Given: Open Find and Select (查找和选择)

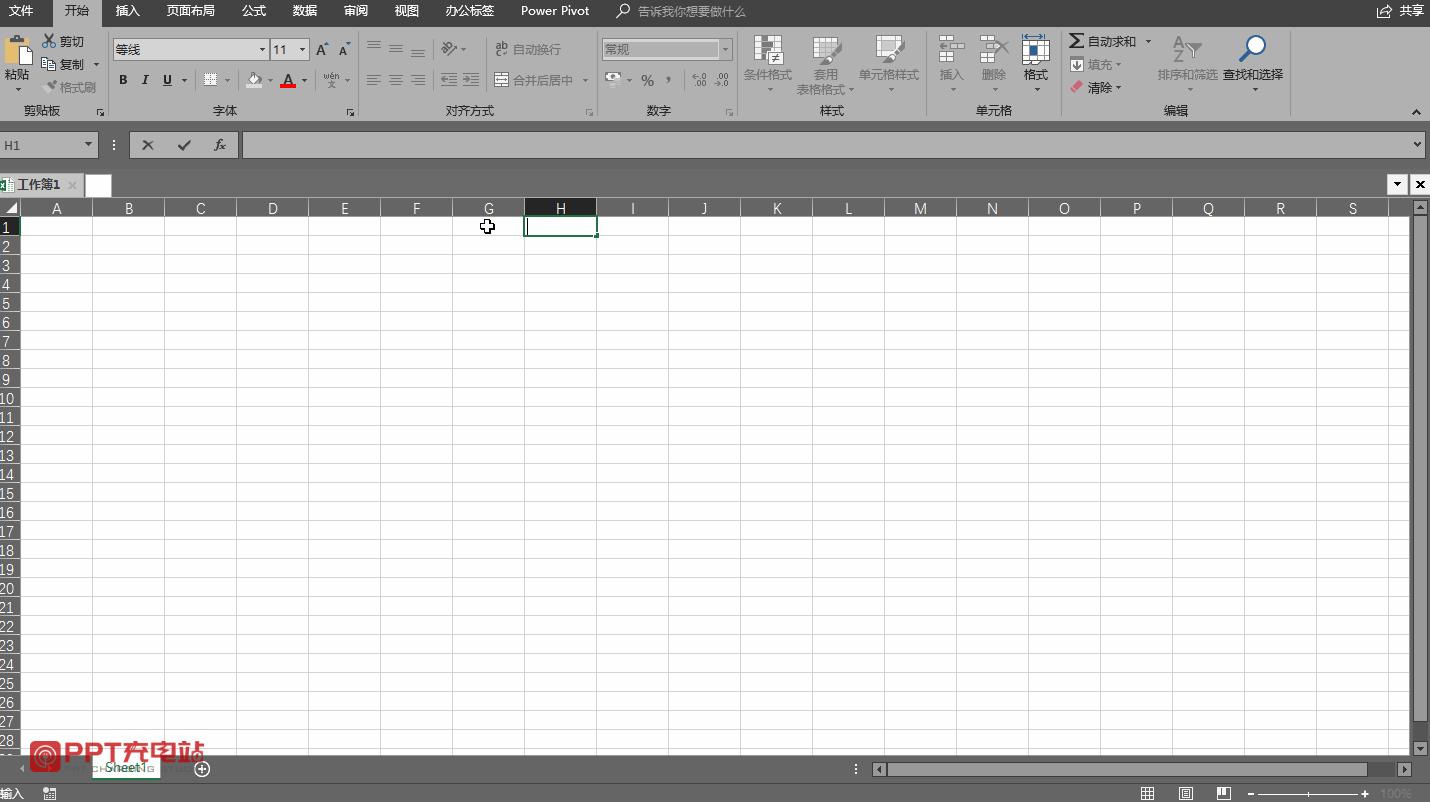Looking at the screenshot, I should (1252, 52).
